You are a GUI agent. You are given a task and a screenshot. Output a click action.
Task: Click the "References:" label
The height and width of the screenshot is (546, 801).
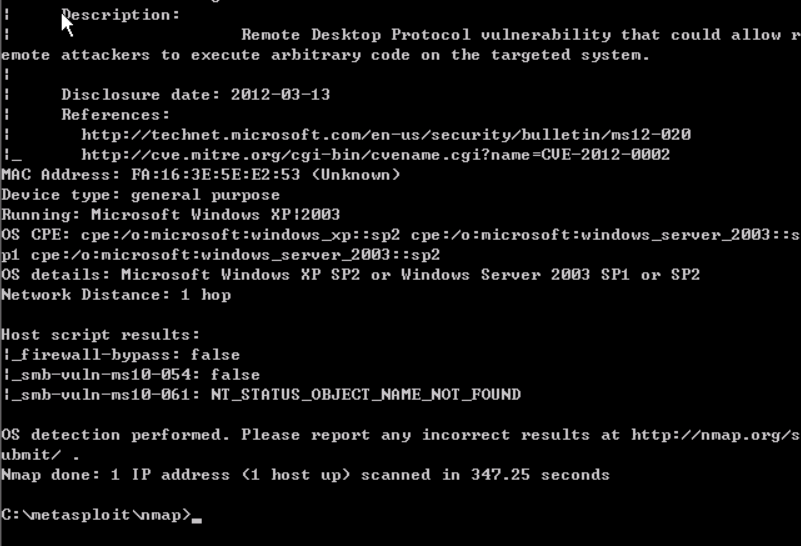(115, 115)
